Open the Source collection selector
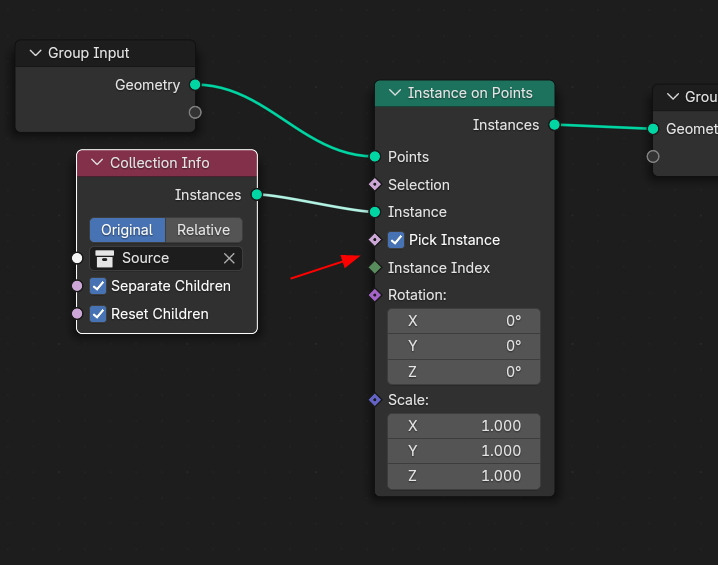The width and height of the screenshot is (718, 565). tap(166, 258)
